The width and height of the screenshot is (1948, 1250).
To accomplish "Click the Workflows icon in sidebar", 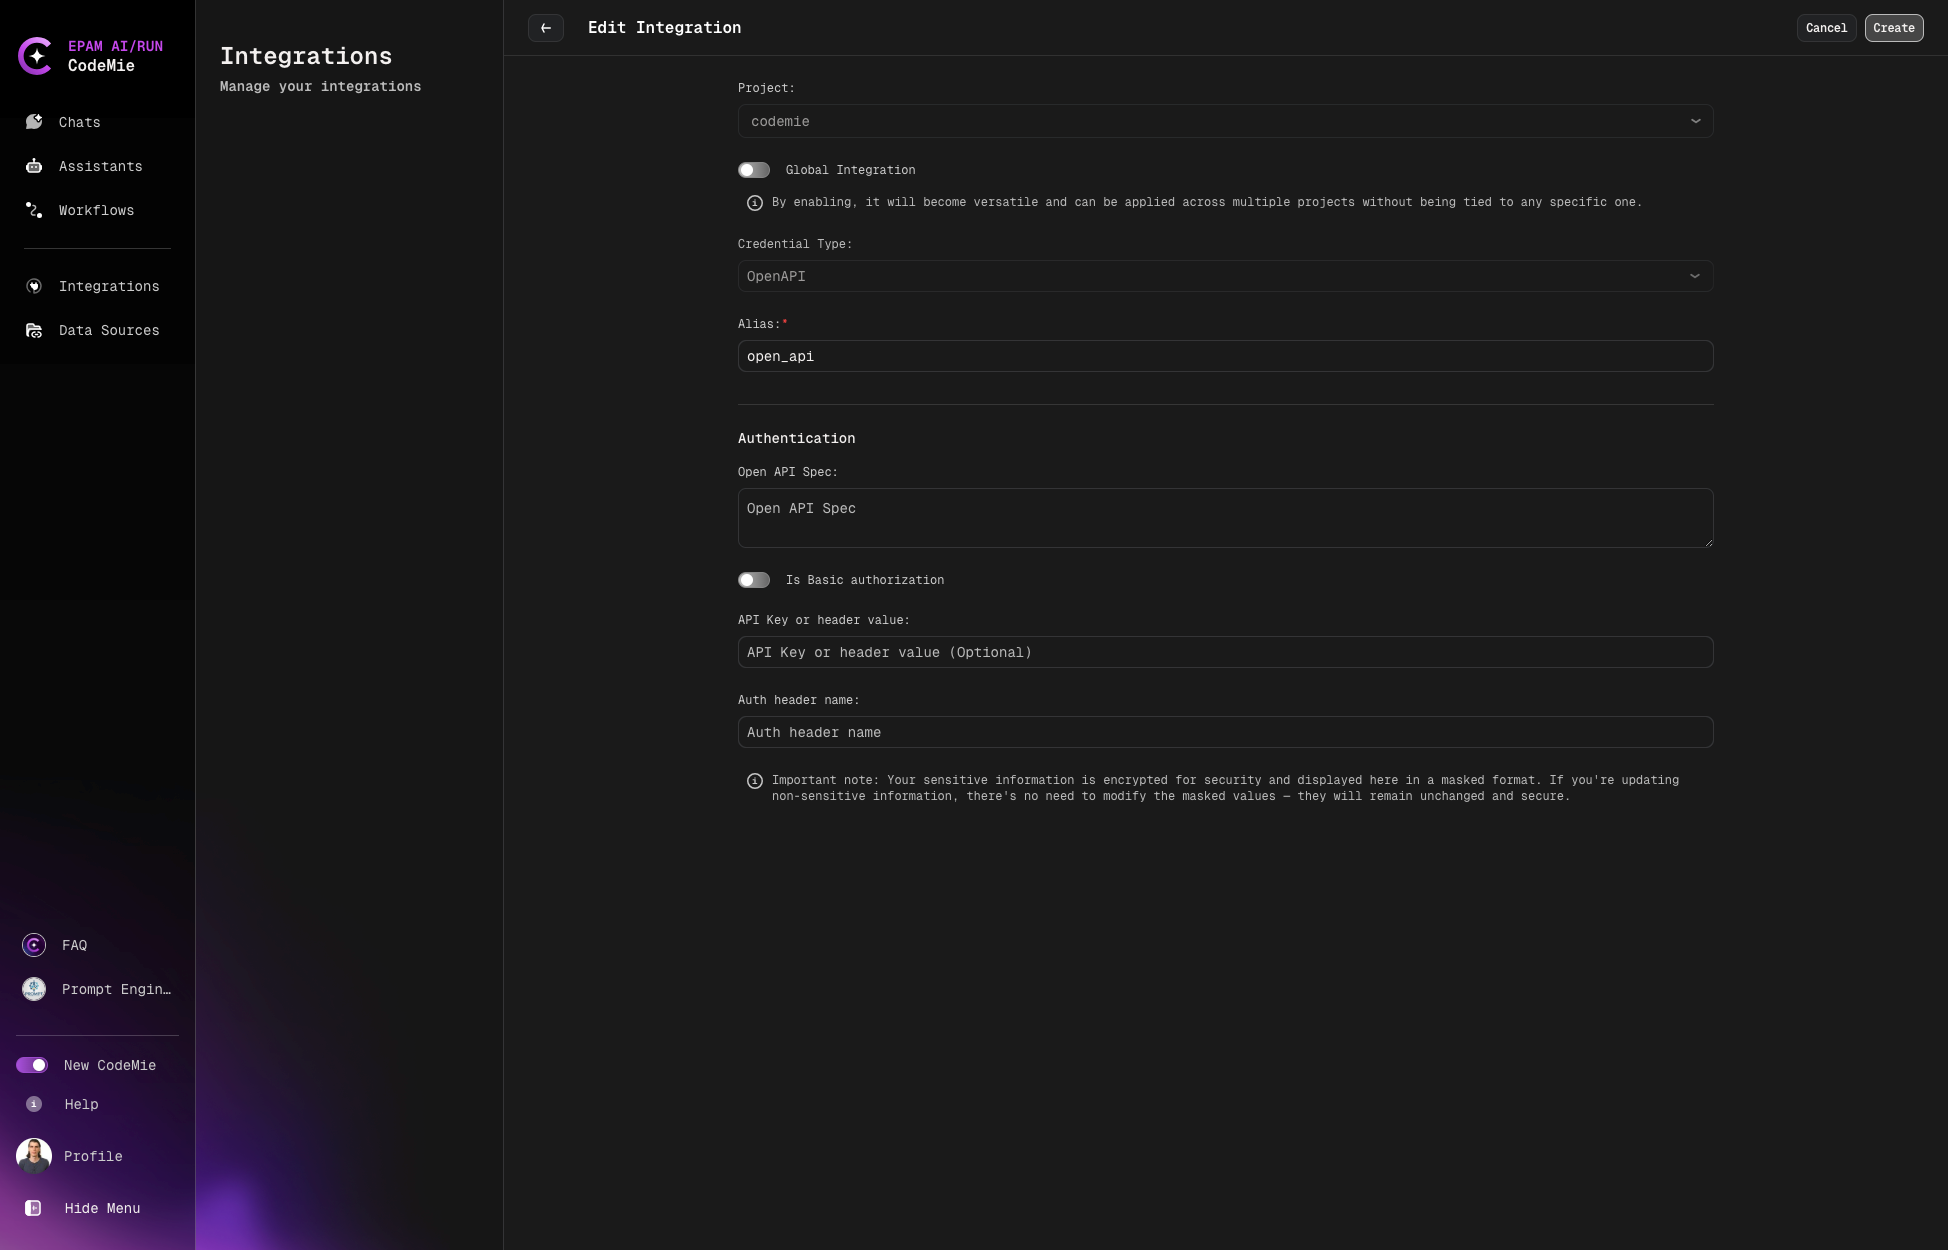I will 33,209.
